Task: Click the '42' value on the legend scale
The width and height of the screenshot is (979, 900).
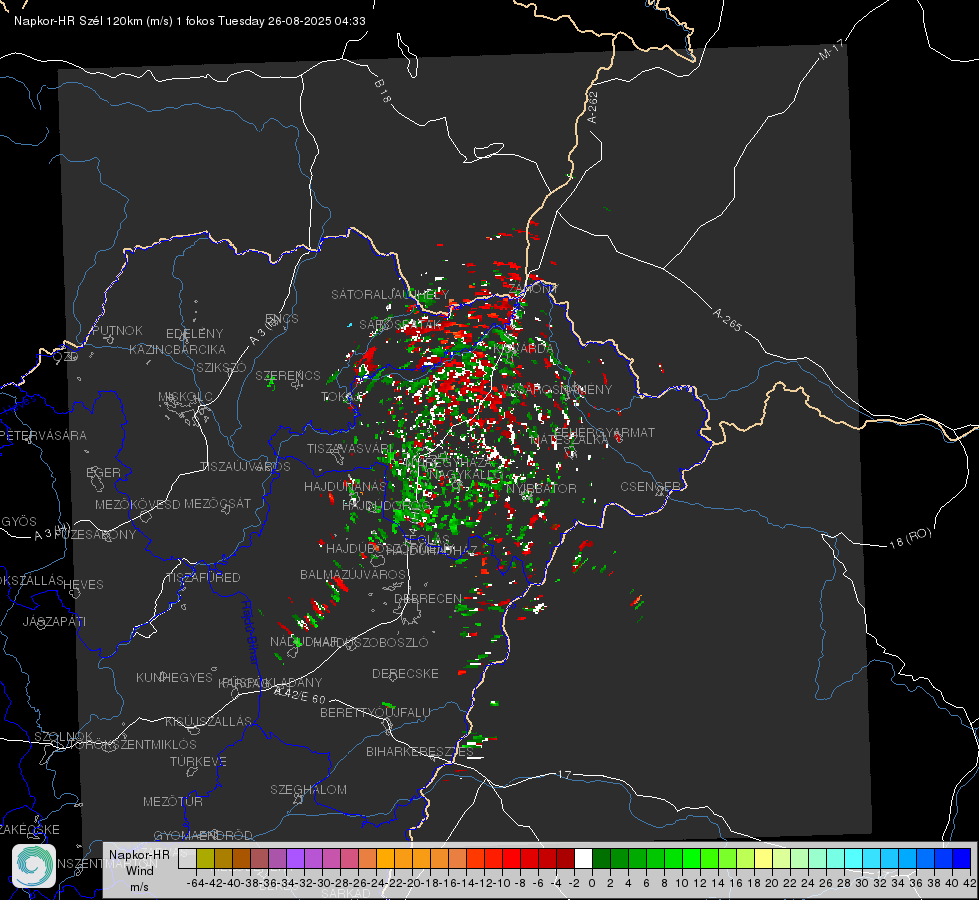Action: click(970, 883)
